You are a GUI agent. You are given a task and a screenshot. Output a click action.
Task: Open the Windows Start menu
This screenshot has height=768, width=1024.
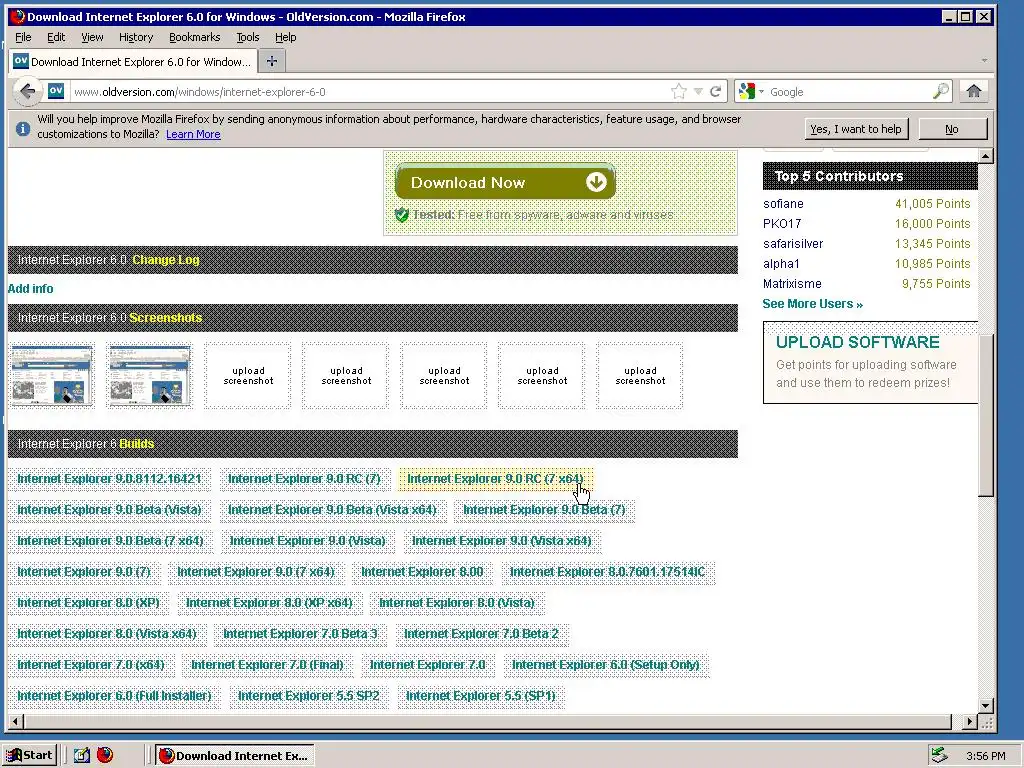click(x=29, y=755)
